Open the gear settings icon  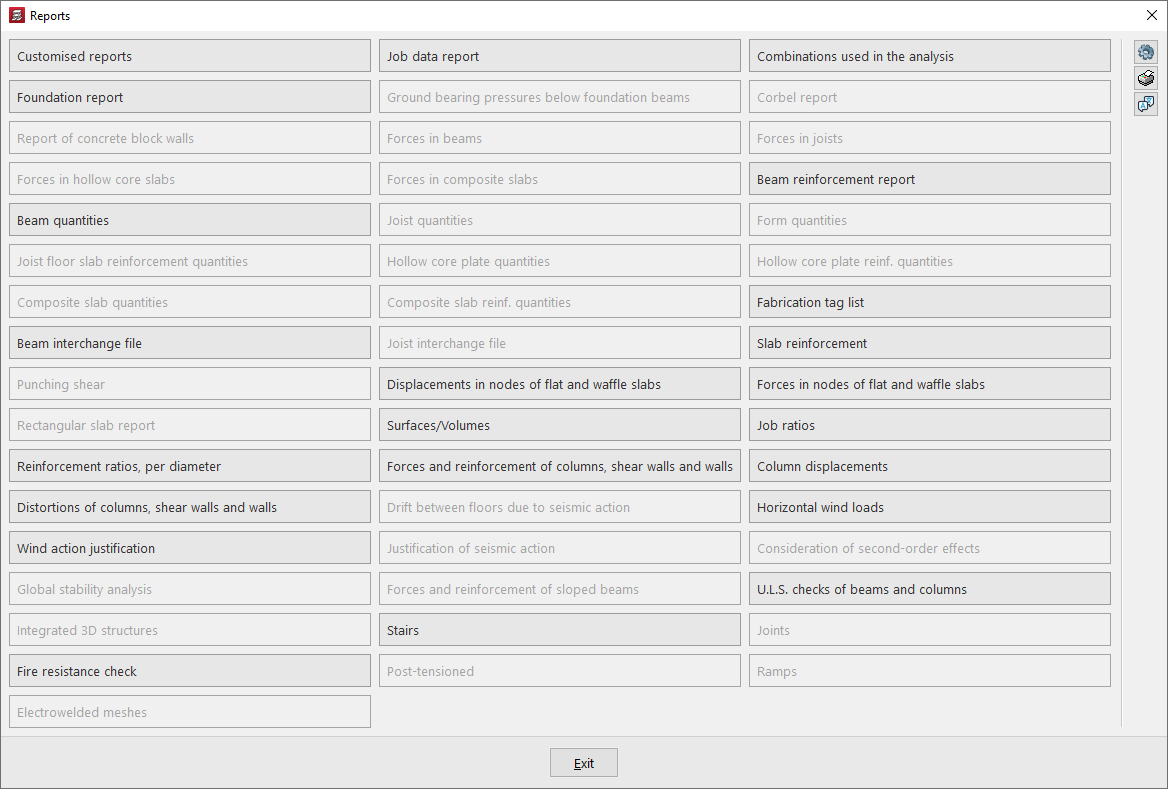click(x=1146, y=53)
